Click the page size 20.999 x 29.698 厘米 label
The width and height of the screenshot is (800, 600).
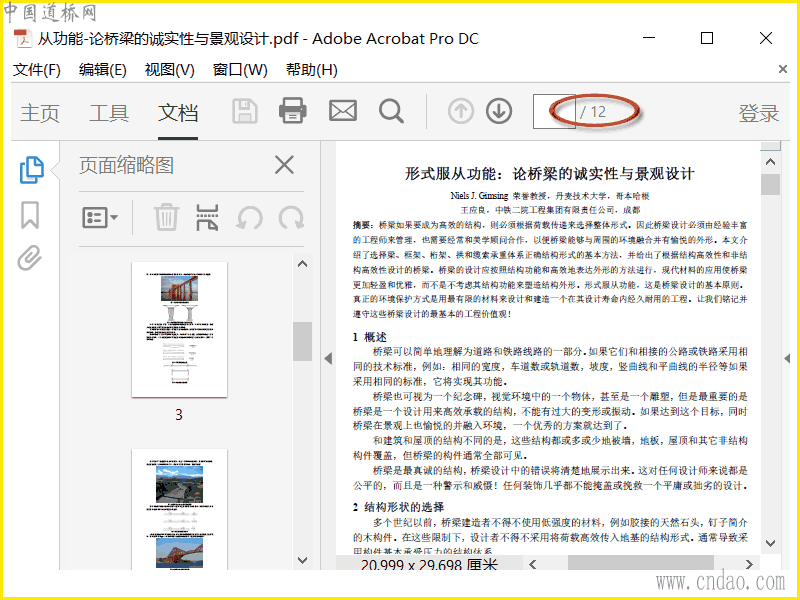[429, 565]
